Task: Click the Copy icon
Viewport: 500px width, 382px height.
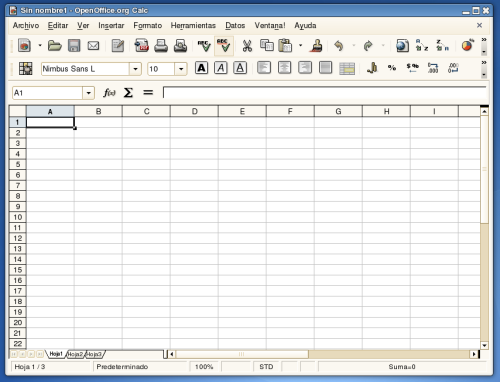Action: (267, 45)
